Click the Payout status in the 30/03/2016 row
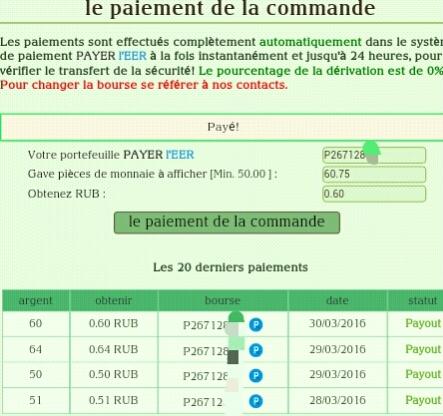The width and height of the screenshot is (443, 416). point(423,323)
